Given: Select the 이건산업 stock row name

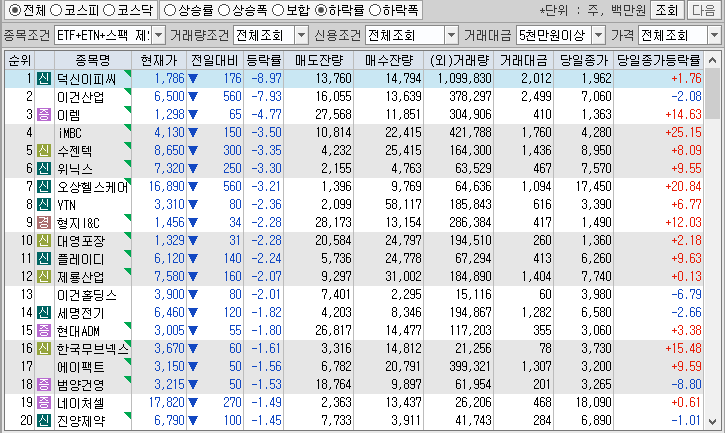Looking at the screenshot, I should [80, 97].
